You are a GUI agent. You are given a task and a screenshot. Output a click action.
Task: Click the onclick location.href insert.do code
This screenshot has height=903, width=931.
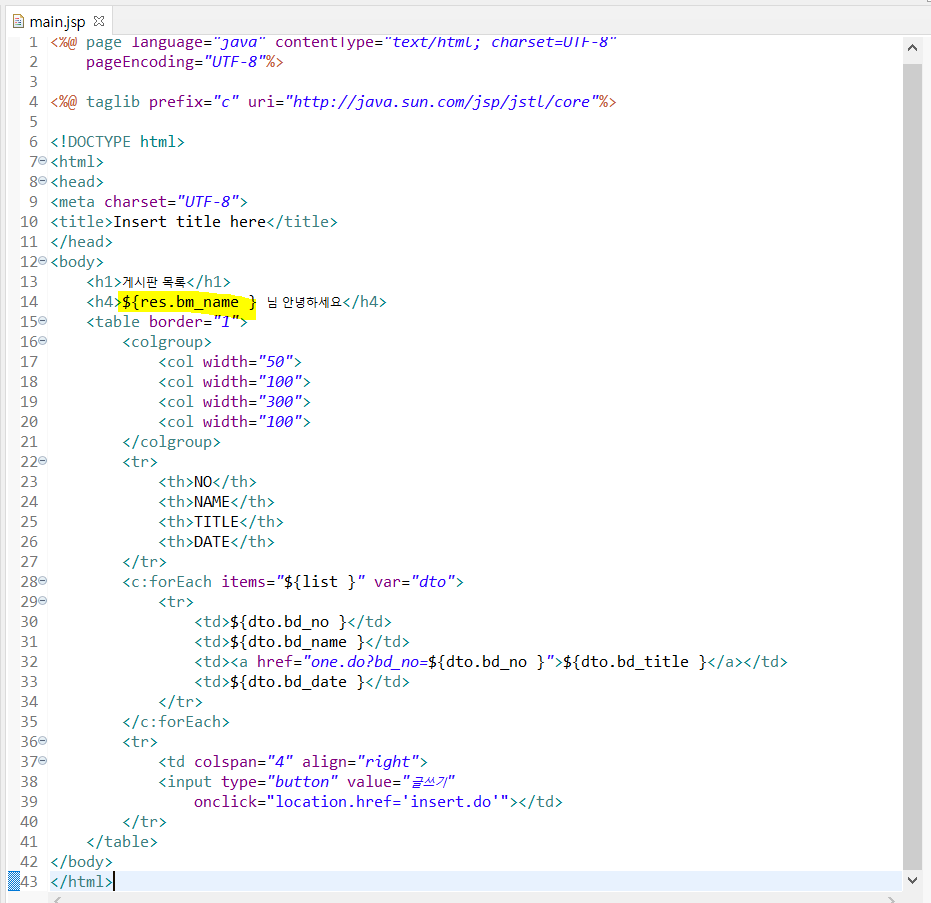pos(352,802)
